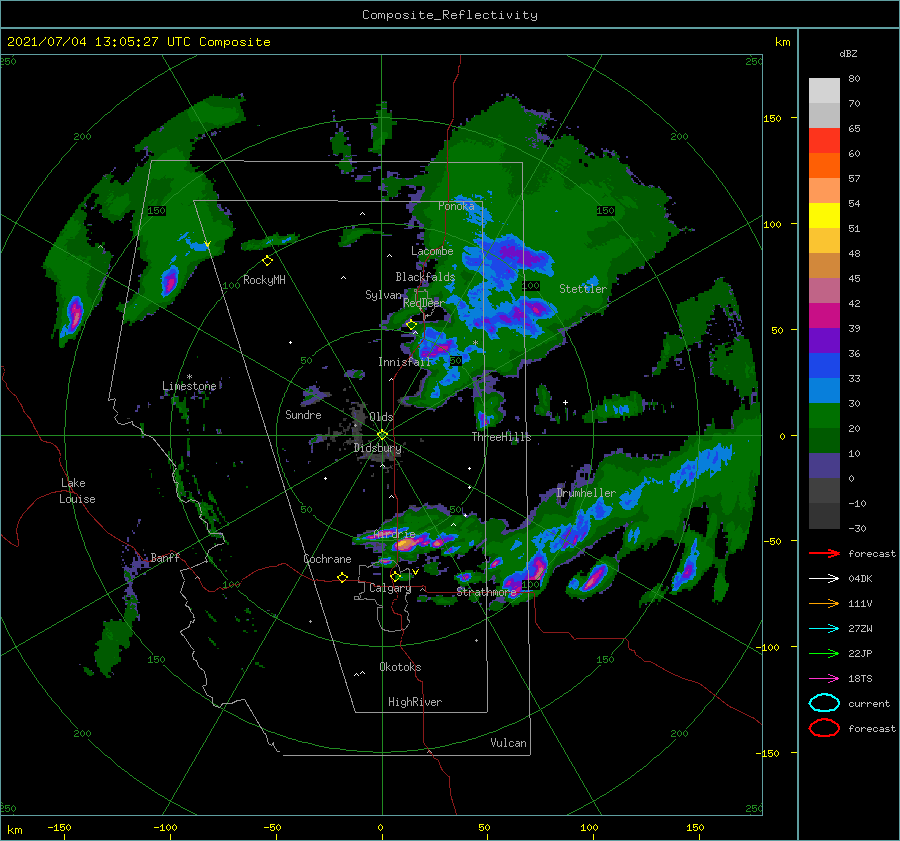Click the magenta 39–42 dBZ color swatch
900x841 pixels.
pyautogui.click(x=824, y=316)
